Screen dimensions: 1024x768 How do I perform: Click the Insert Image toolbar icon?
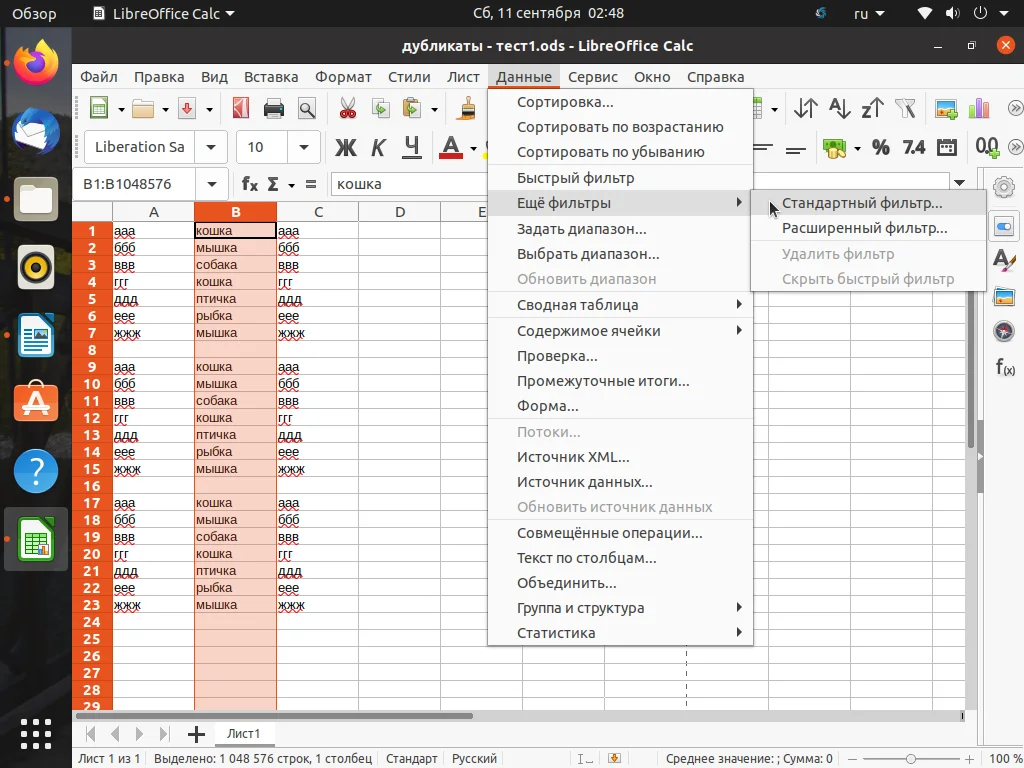[944, 107]
